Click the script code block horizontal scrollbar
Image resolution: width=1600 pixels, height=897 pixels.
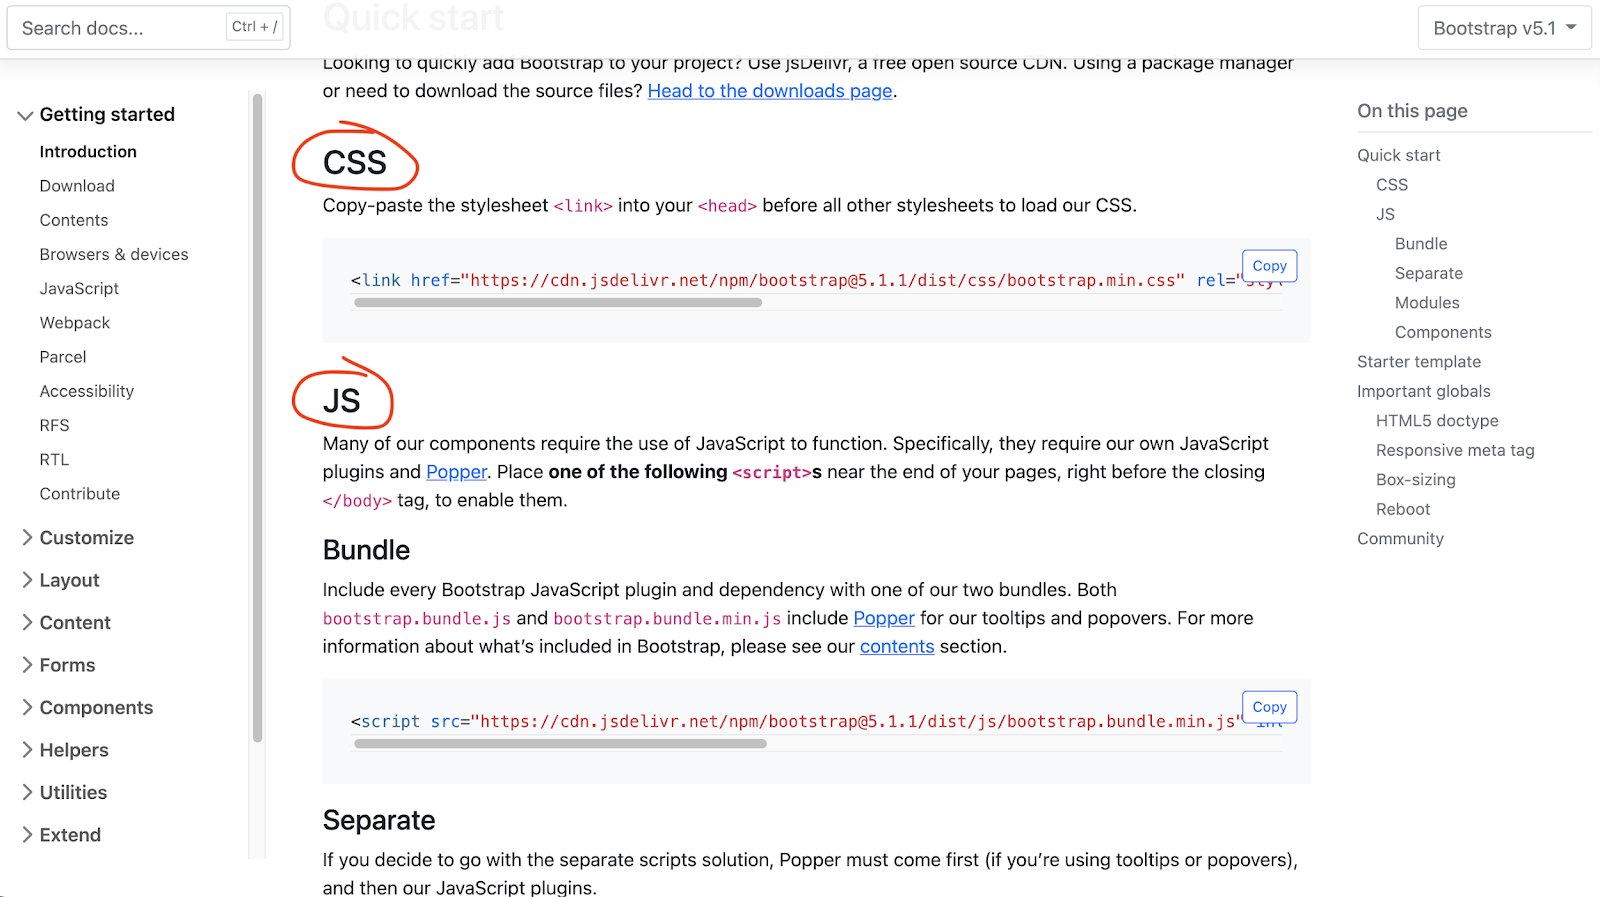pyautogui.click(x=560, y=744)
